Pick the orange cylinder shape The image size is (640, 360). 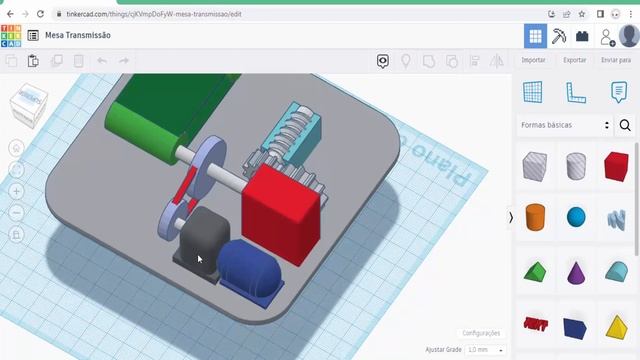click(x=535, y=217)
